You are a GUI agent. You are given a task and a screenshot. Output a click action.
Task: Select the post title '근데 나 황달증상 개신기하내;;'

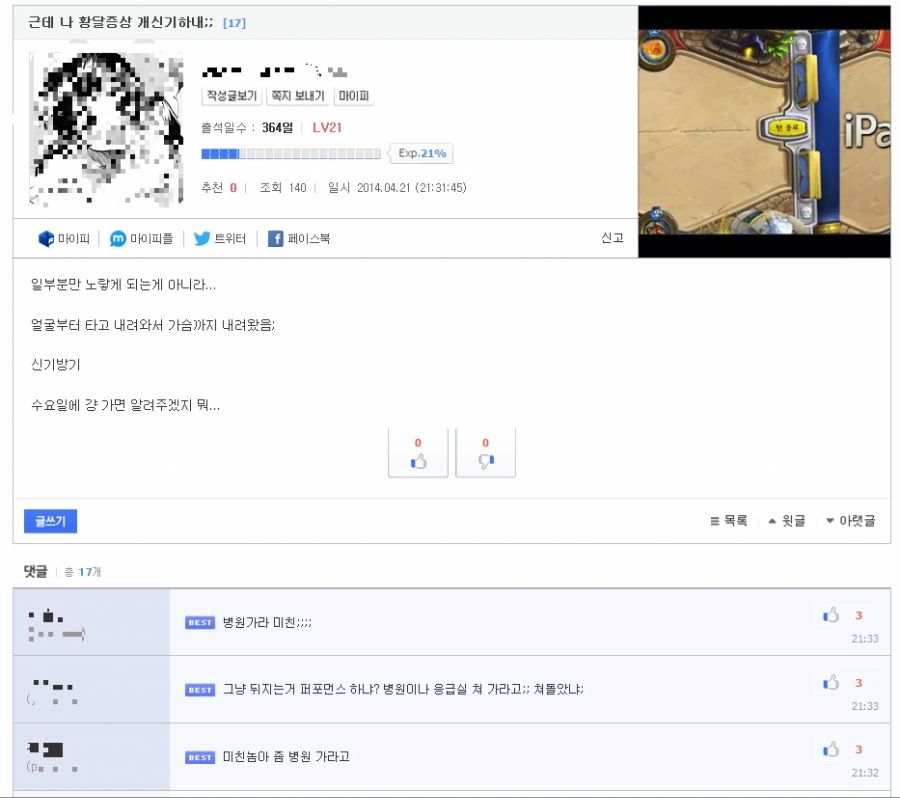[121, 22]
